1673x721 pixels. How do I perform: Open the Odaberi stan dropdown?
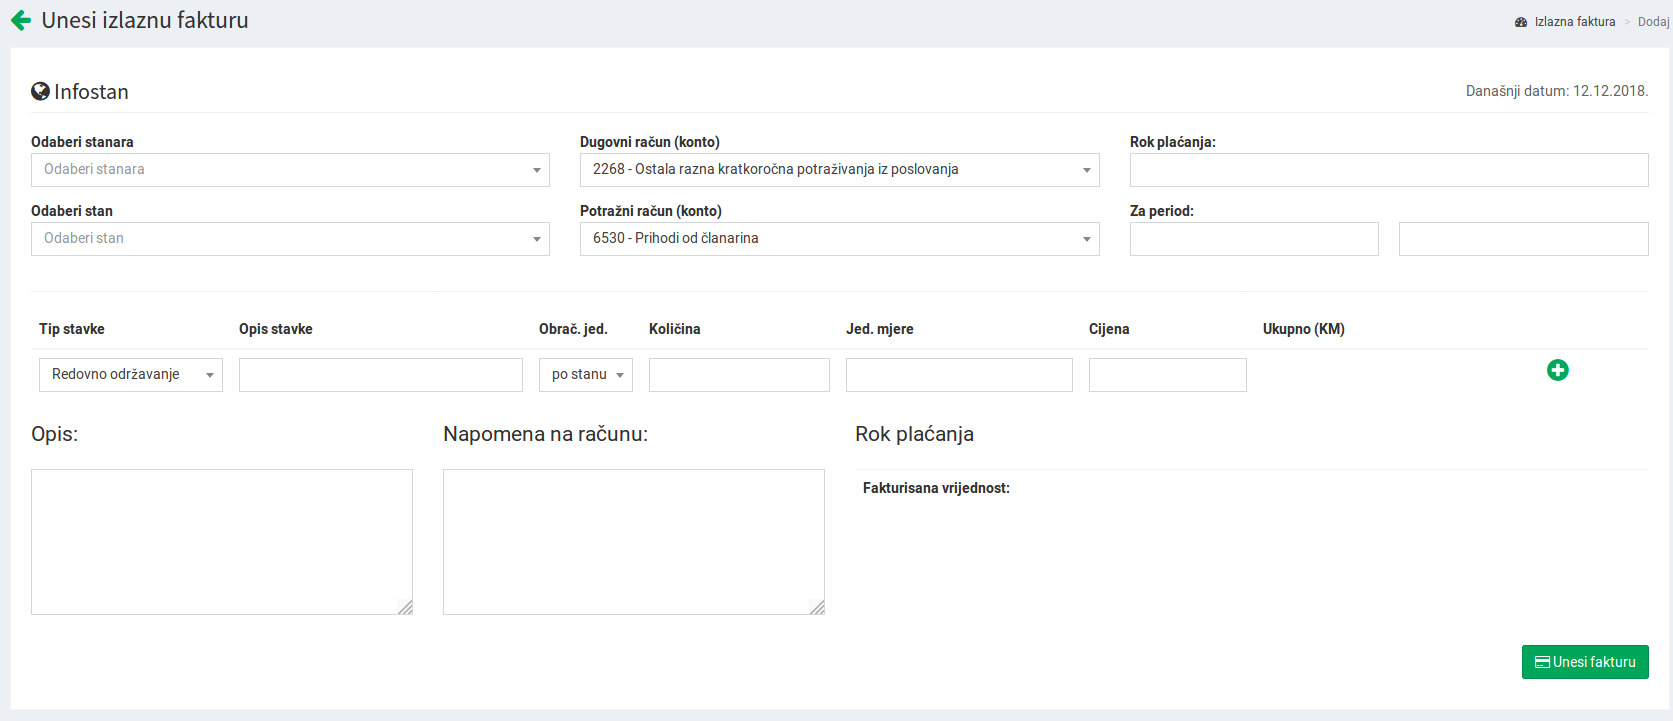pyautogui.click(x=290, y=239)
